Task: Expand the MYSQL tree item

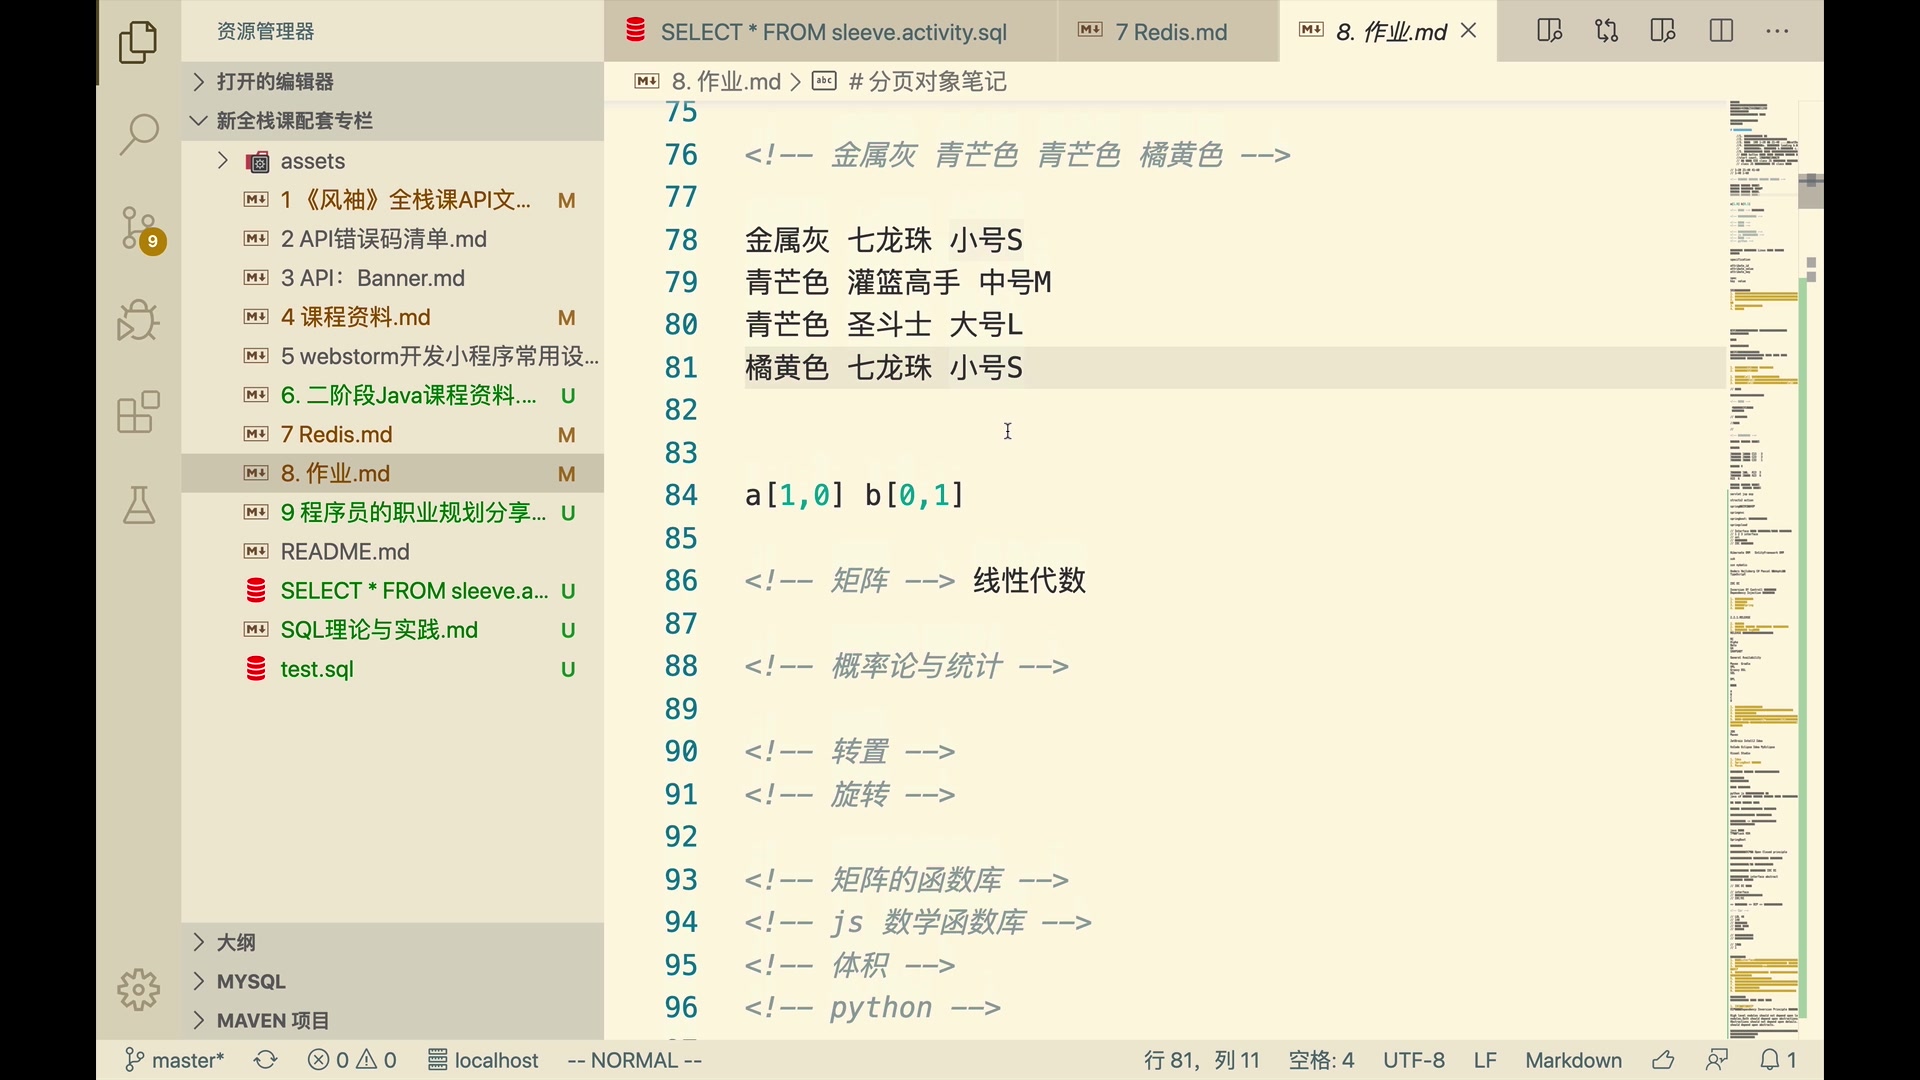Action: pyautogui.click(x=198, y=981)
